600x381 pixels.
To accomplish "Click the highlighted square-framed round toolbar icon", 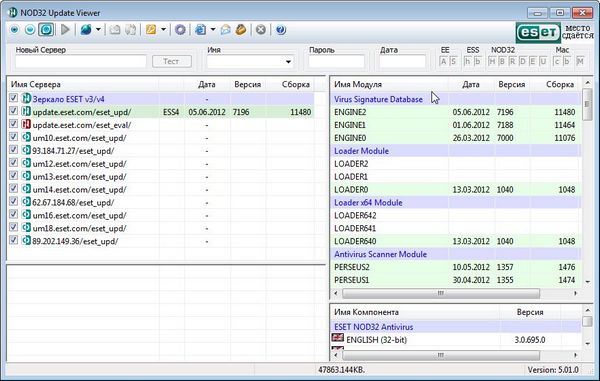I will click(46, 29).
